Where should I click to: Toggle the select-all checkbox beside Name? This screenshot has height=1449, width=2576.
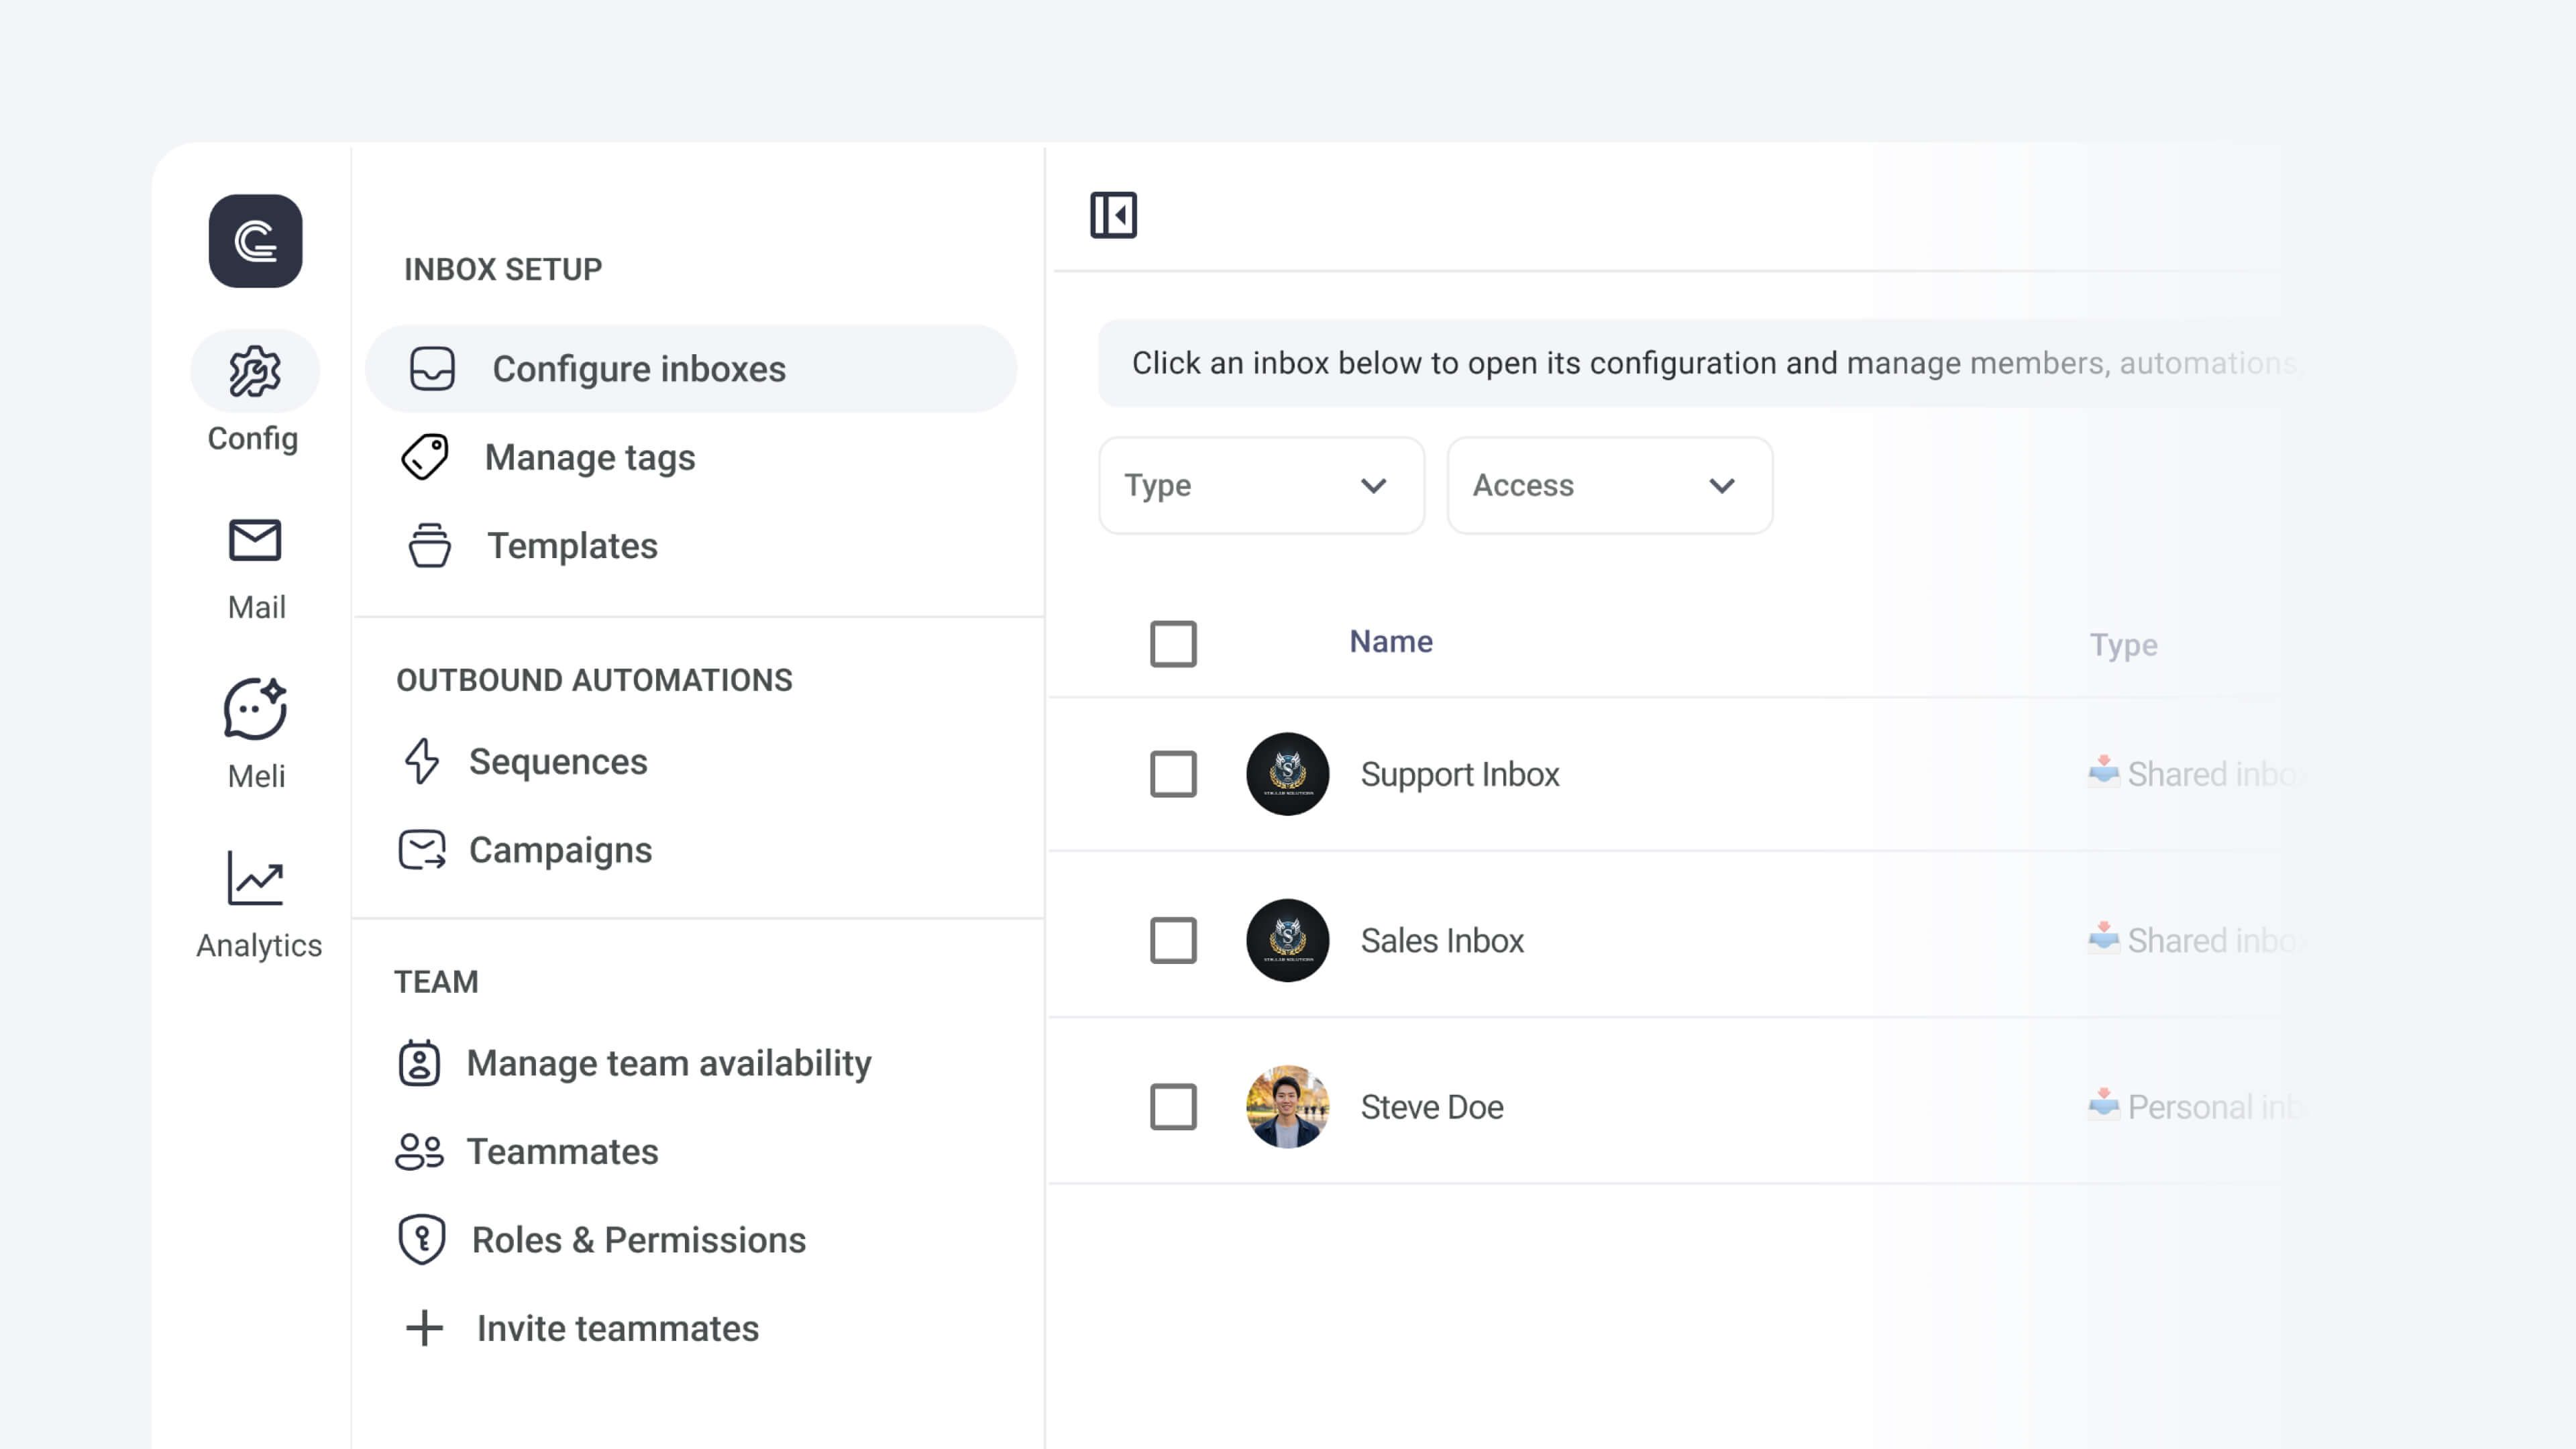tap(1173, 643)
